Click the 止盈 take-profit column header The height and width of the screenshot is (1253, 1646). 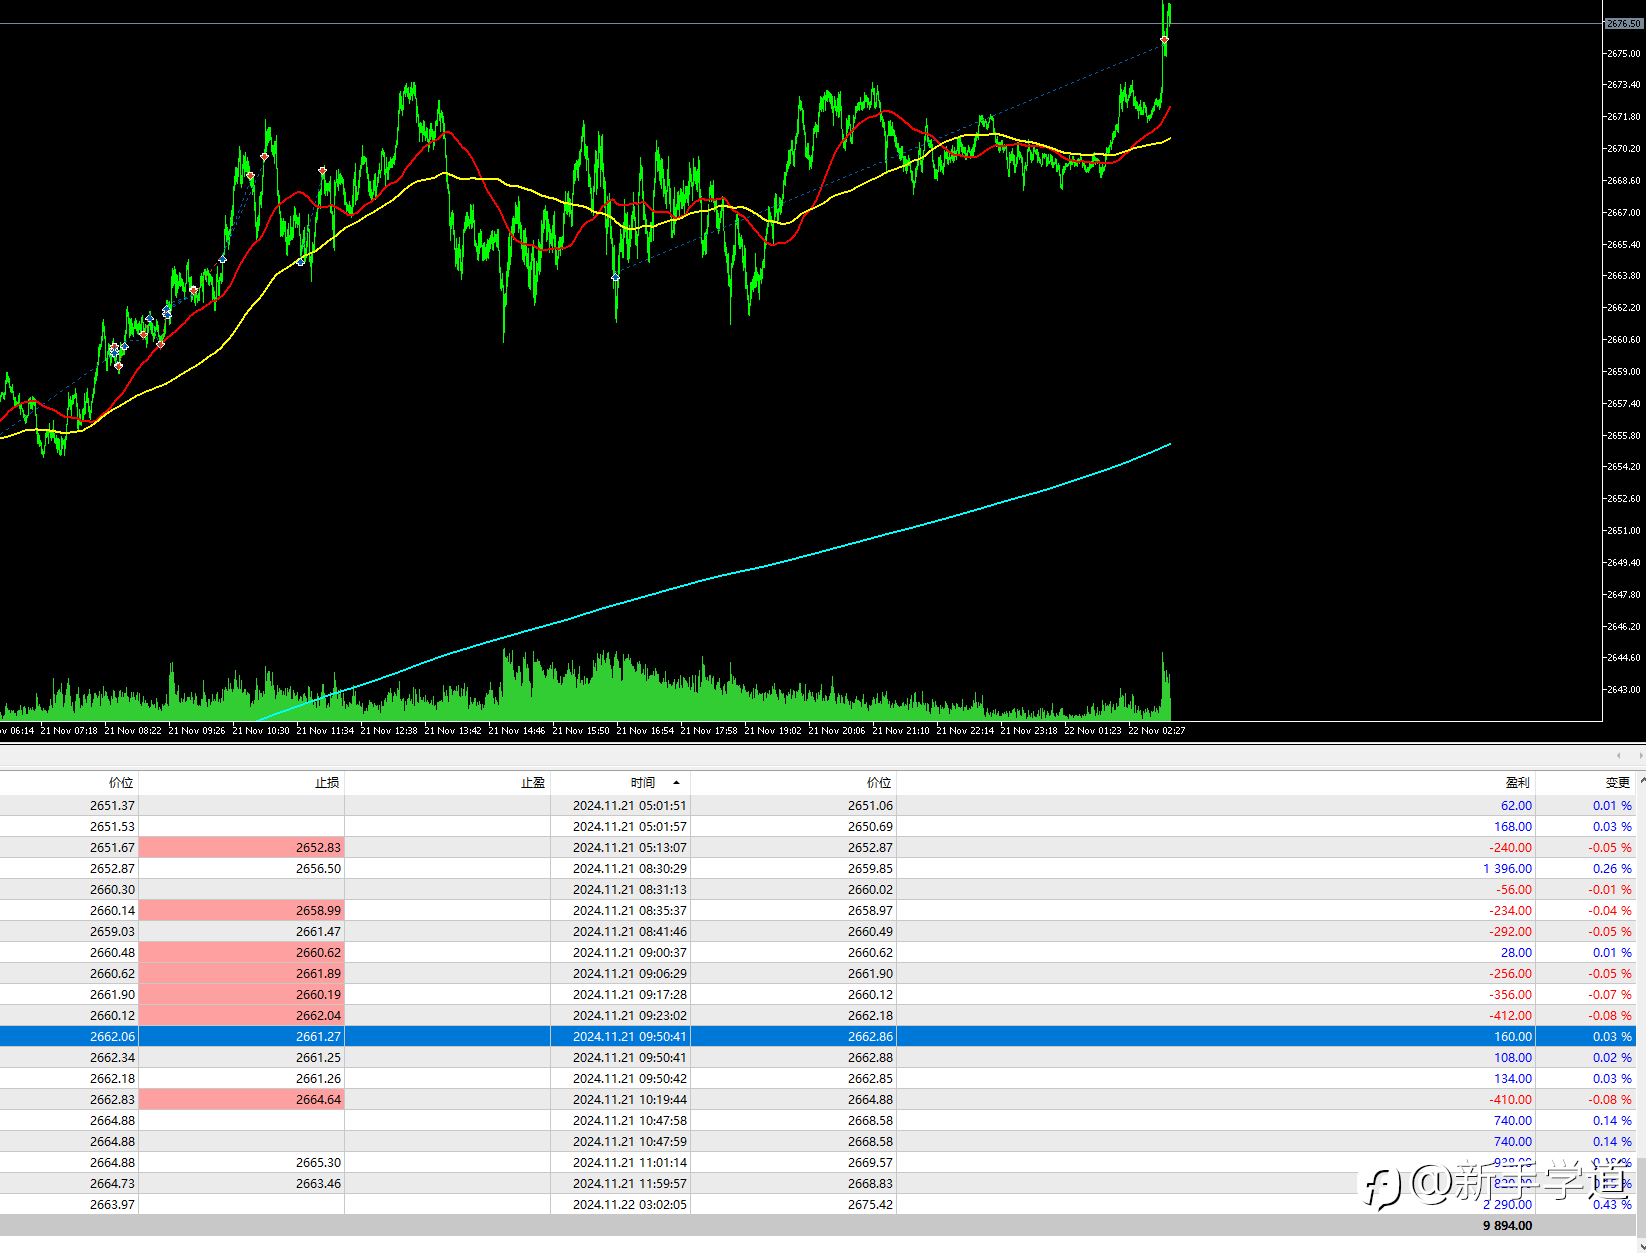click(x=532, y=783)
